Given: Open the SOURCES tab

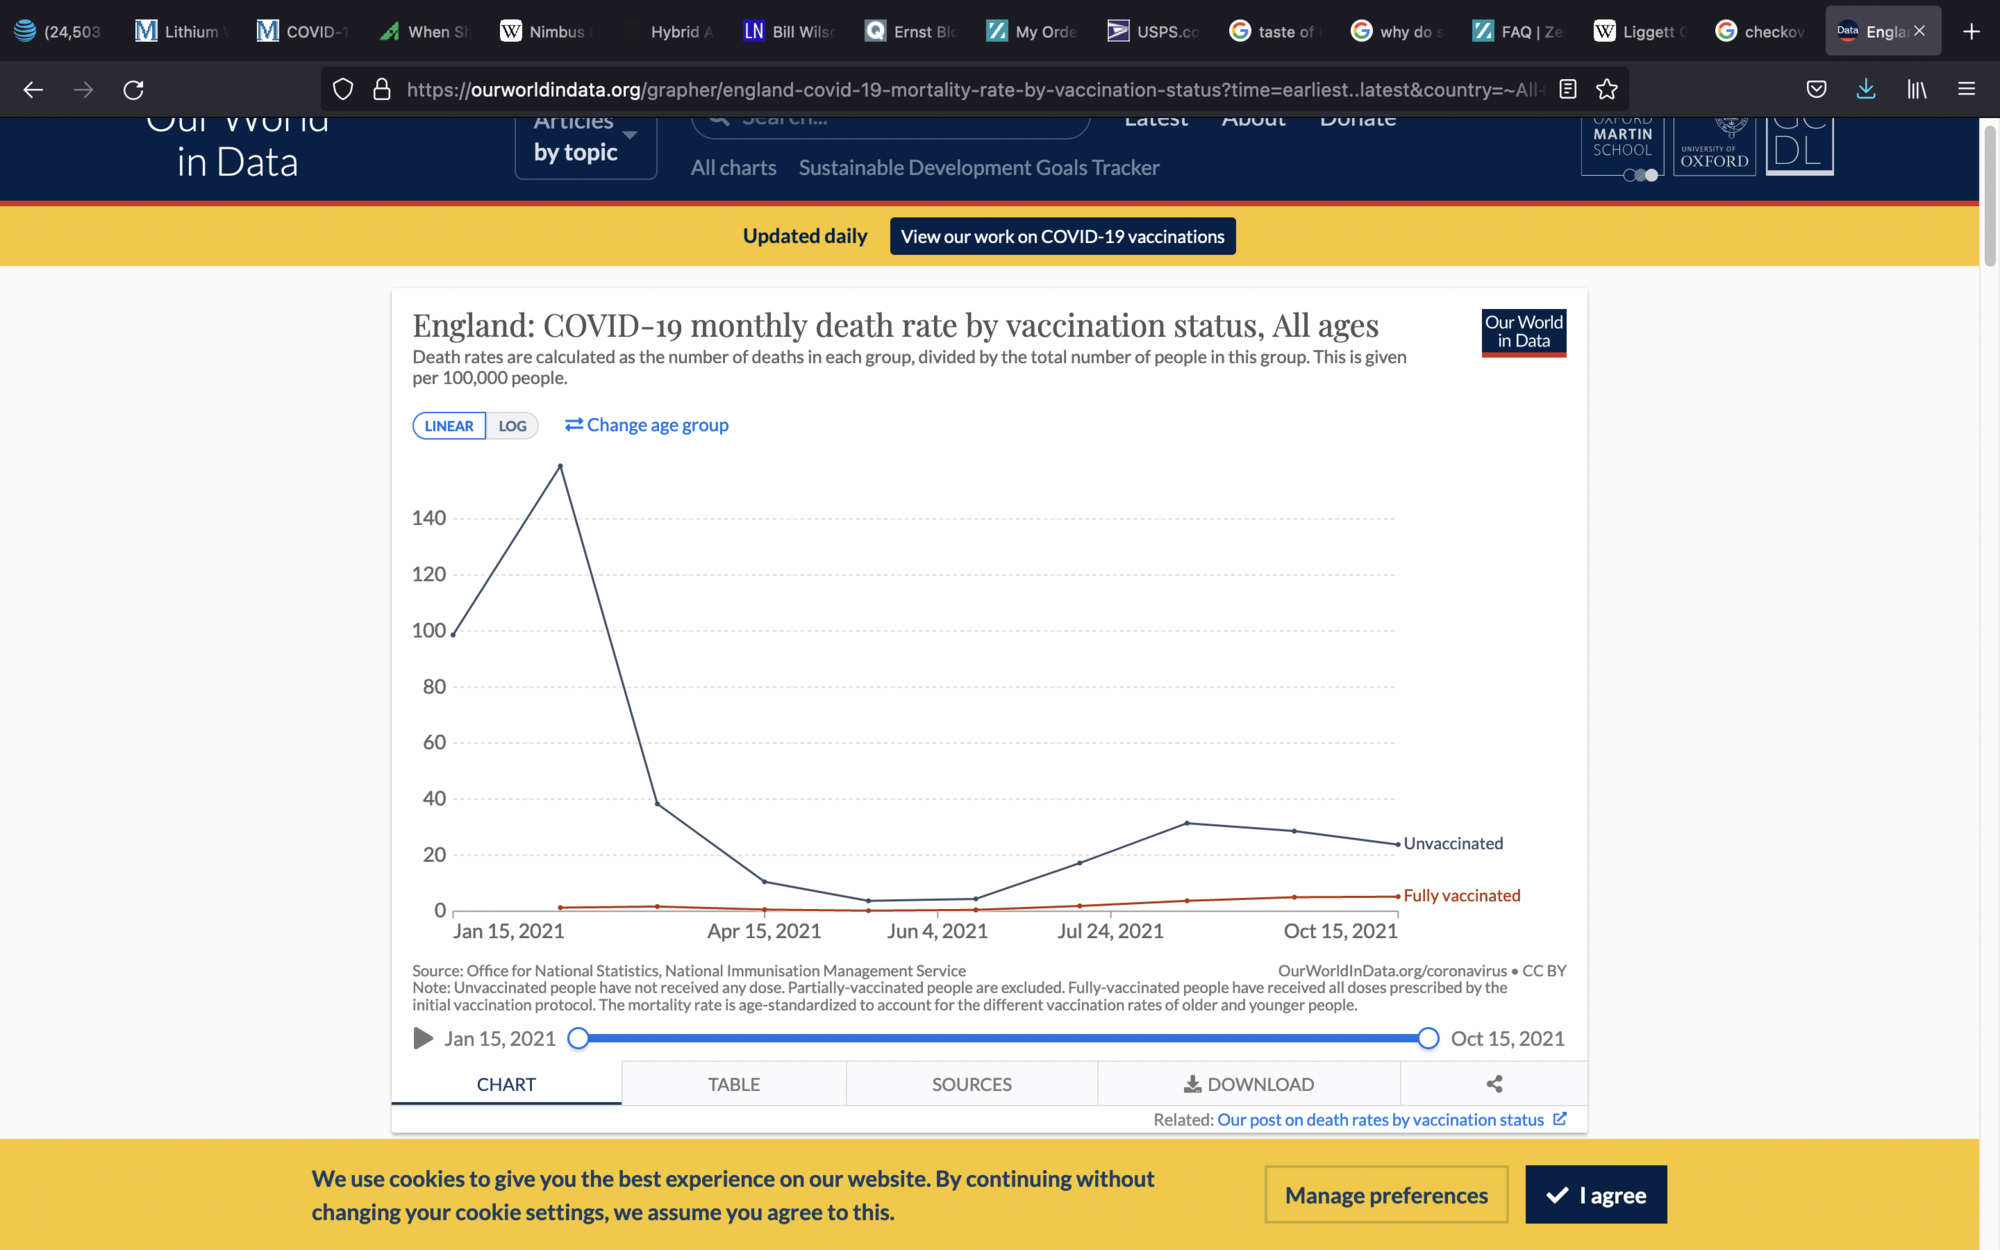Looking at the screenshot, I should tap(971, 1084).
